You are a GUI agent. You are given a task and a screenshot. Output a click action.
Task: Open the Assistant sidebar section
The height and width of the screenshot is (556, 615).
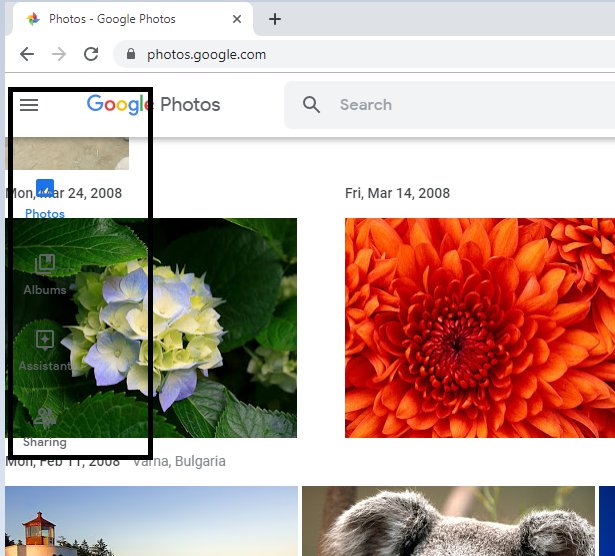coord(45,351)
